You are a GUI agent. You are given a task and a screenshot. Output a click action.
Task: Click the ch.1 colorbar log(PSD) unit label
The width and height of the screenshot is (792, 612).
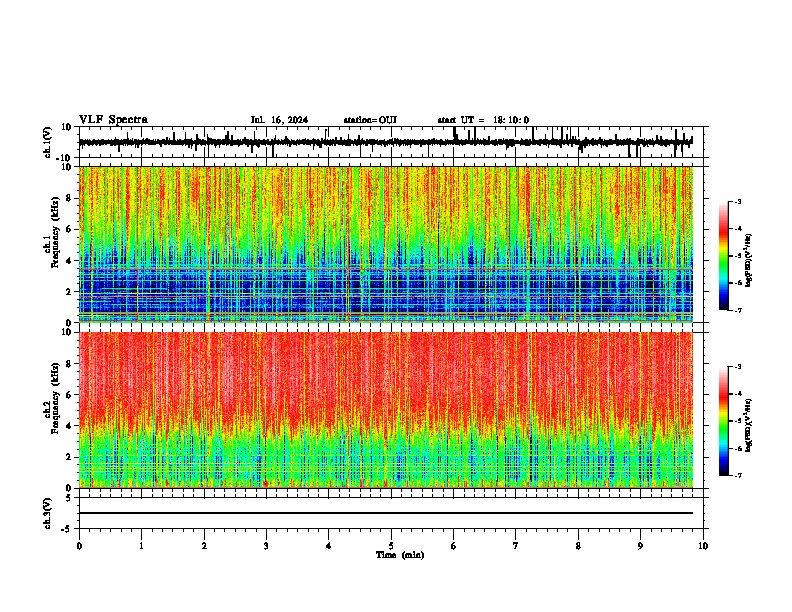pos(749,261)
